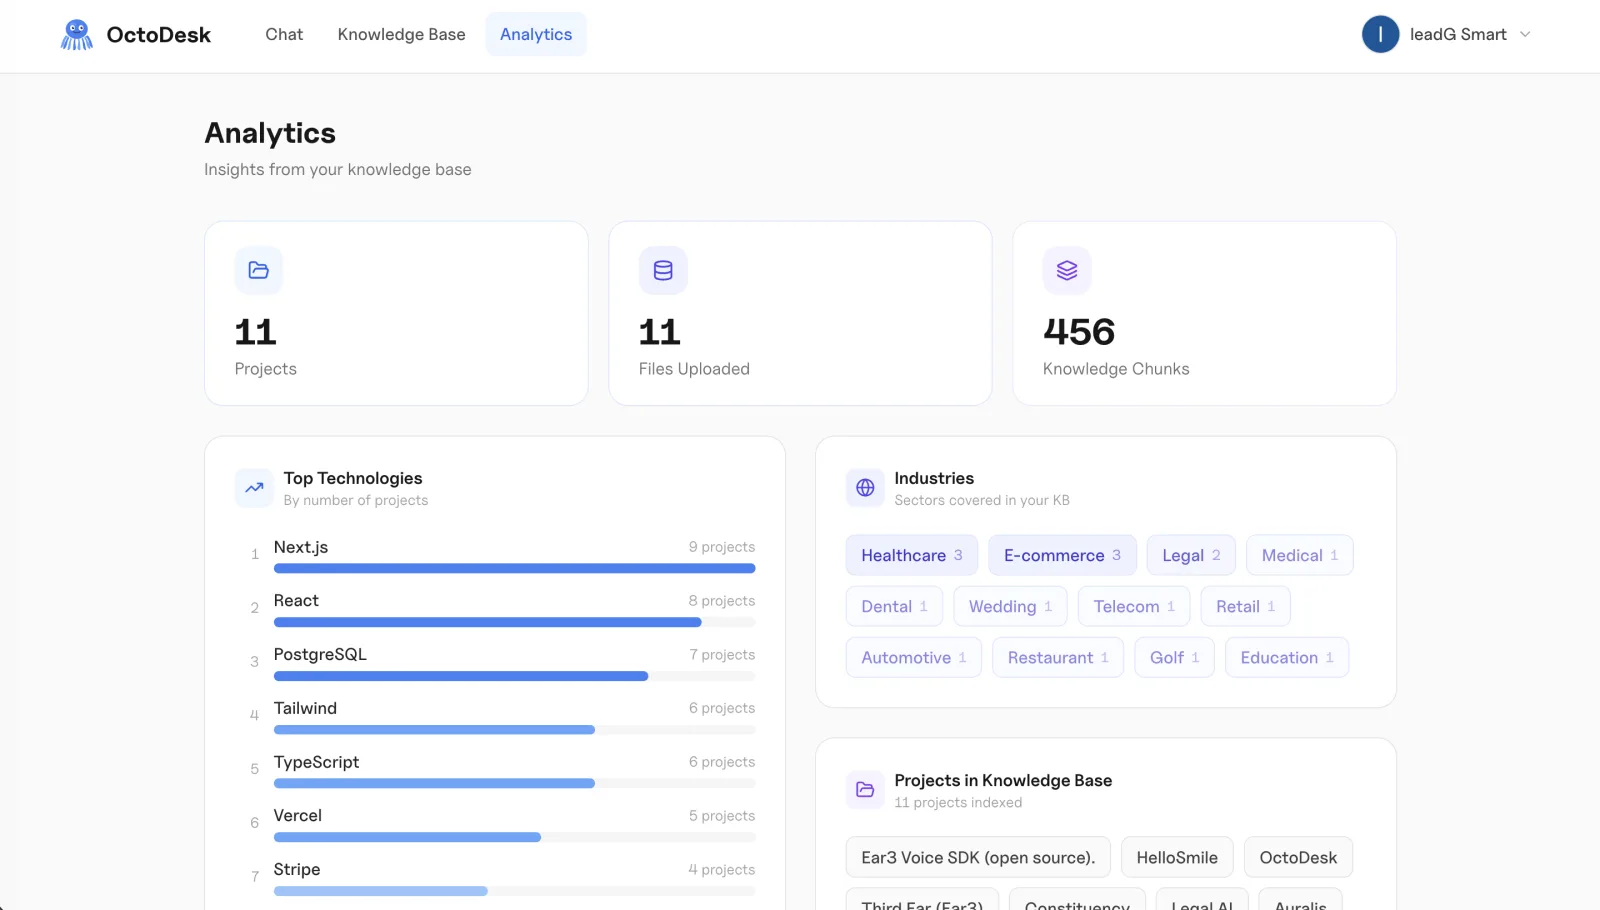This screenshot has width=1600, height=910.
Task: Open the OctoDesk project chip
Action: click(x=1298, y=857)
